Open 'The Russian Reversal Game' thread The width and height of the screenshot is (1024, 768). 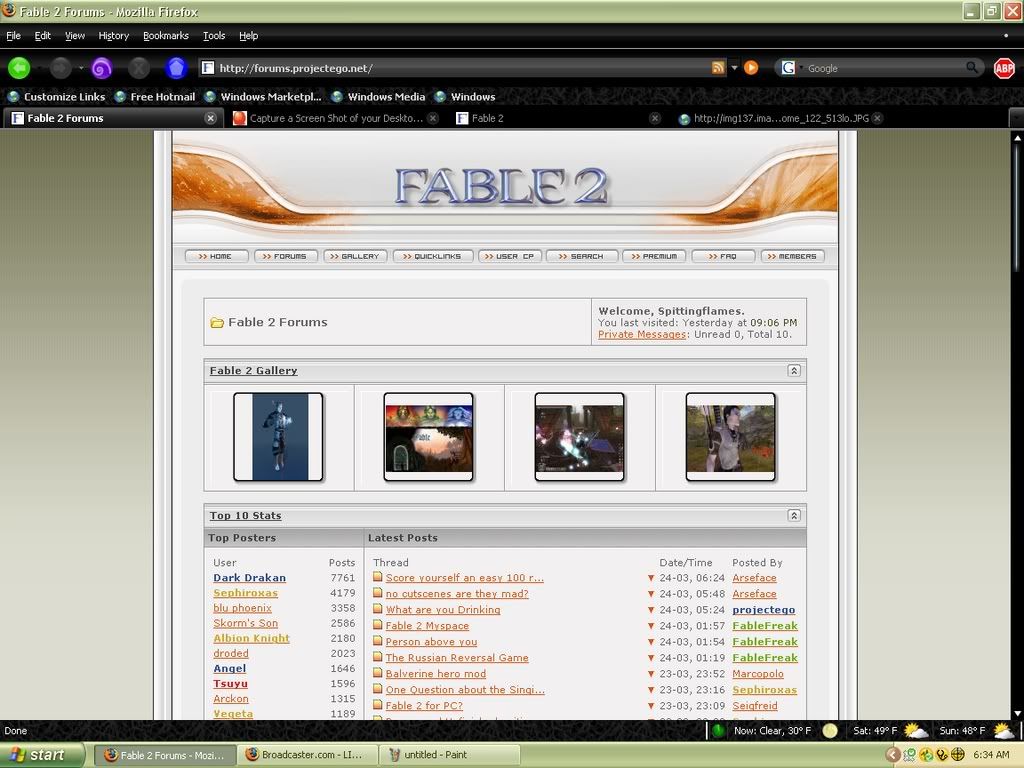coord(457,658)
